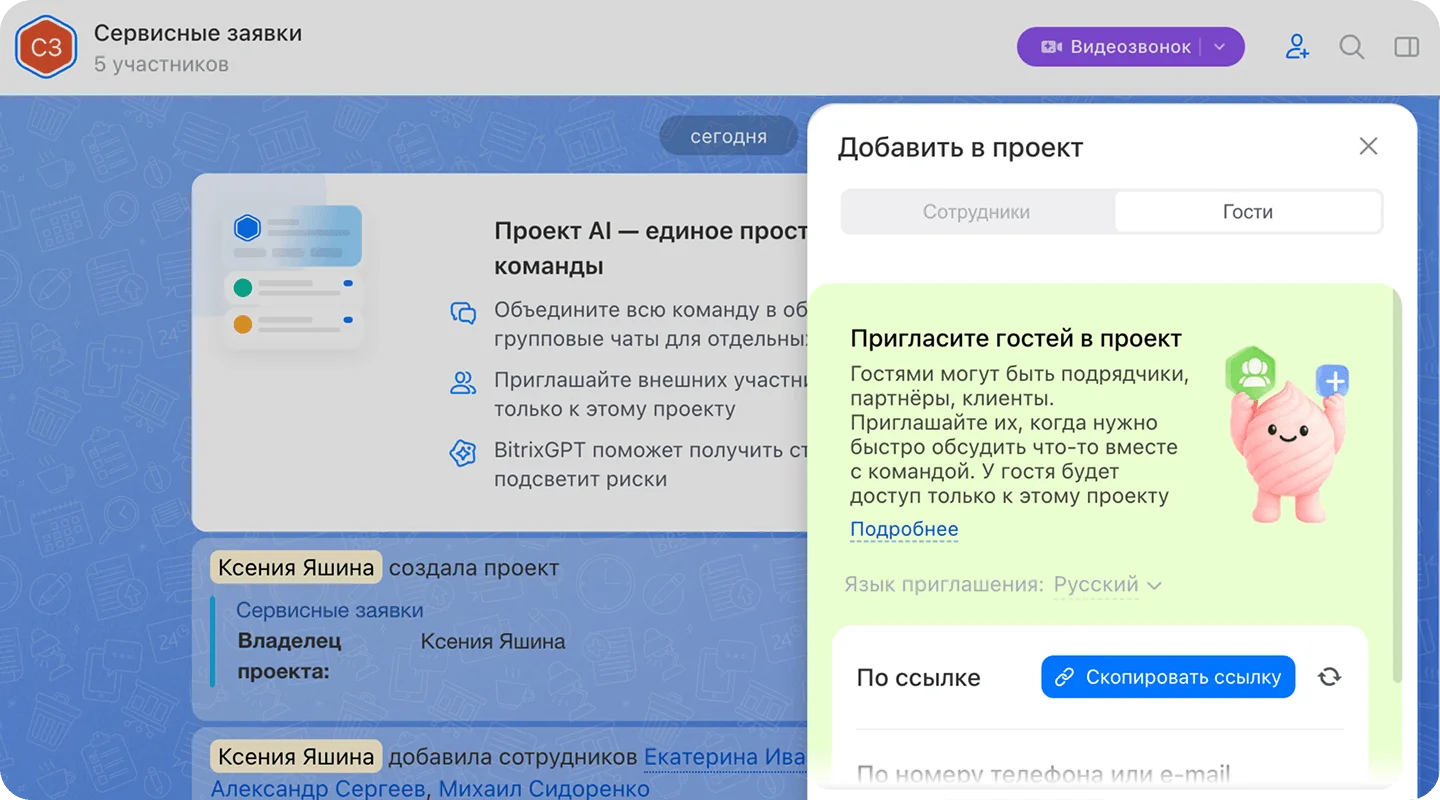Open Екатерина Ива profile link
The image size is (1440, 800).
pyautogui.click(x=725, y=757)
